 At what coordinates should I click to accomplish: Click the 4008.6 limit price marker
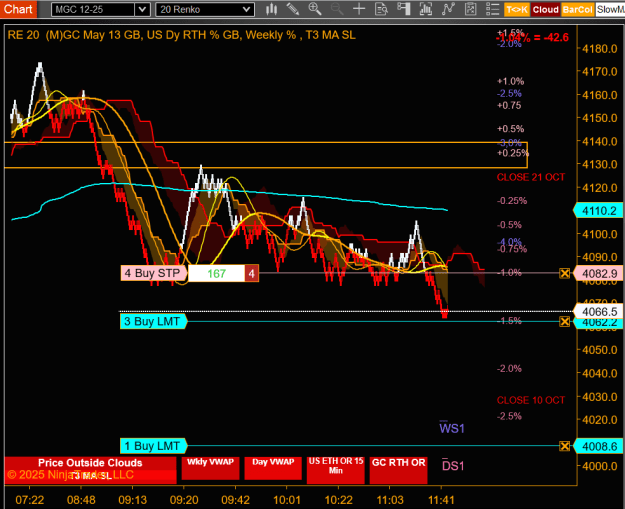tap(599, 446)
